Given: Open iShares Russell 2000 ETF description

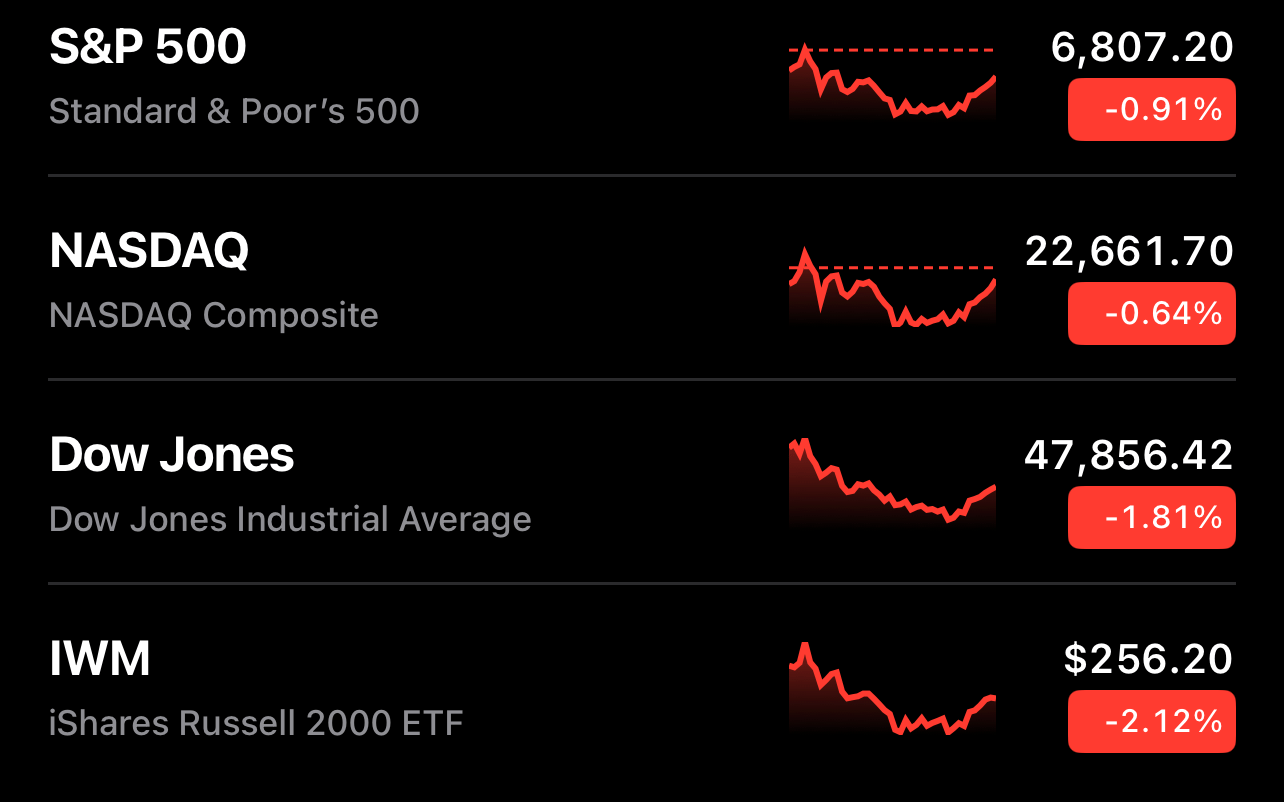Looking at the screenshot, I should click(x=256, y=722).
